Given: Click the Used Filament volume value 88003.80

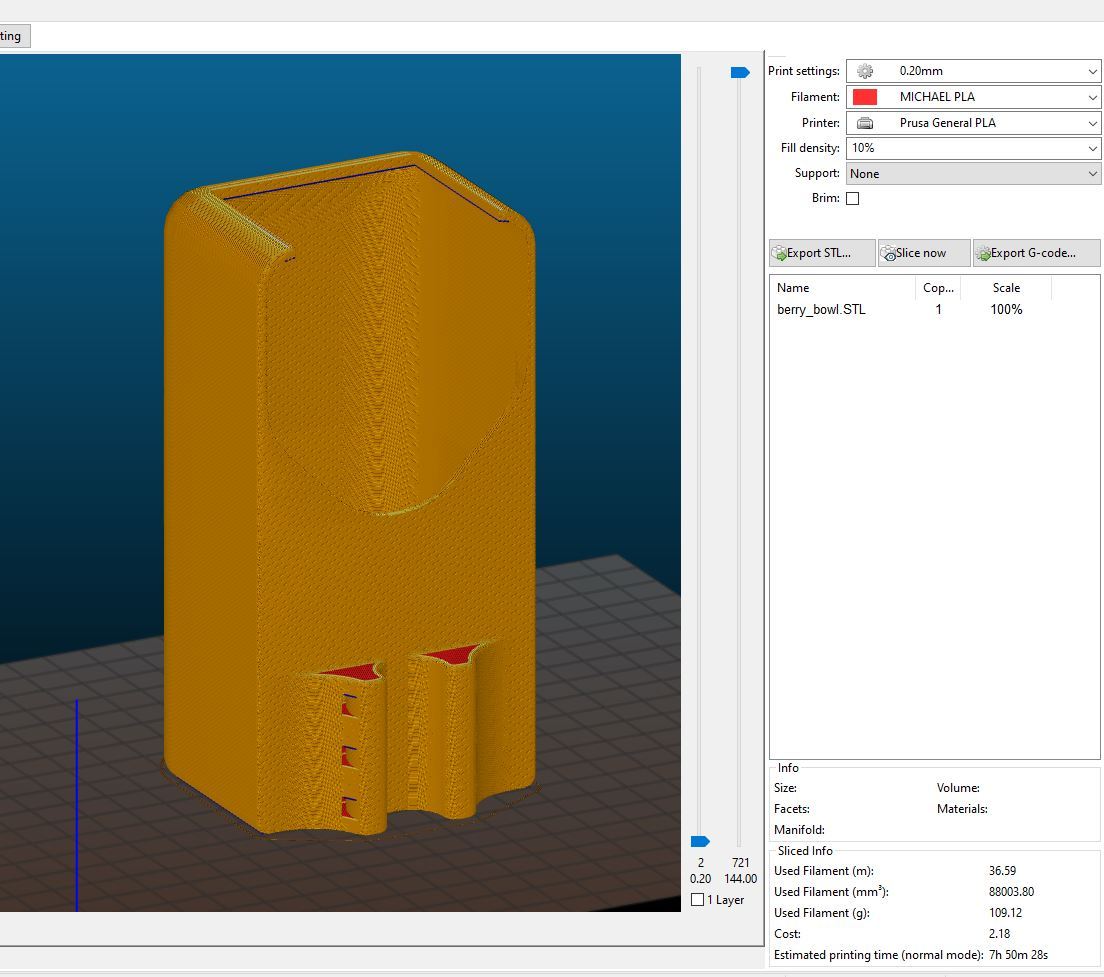Looking at the screenshot, I should (1011, 892).
